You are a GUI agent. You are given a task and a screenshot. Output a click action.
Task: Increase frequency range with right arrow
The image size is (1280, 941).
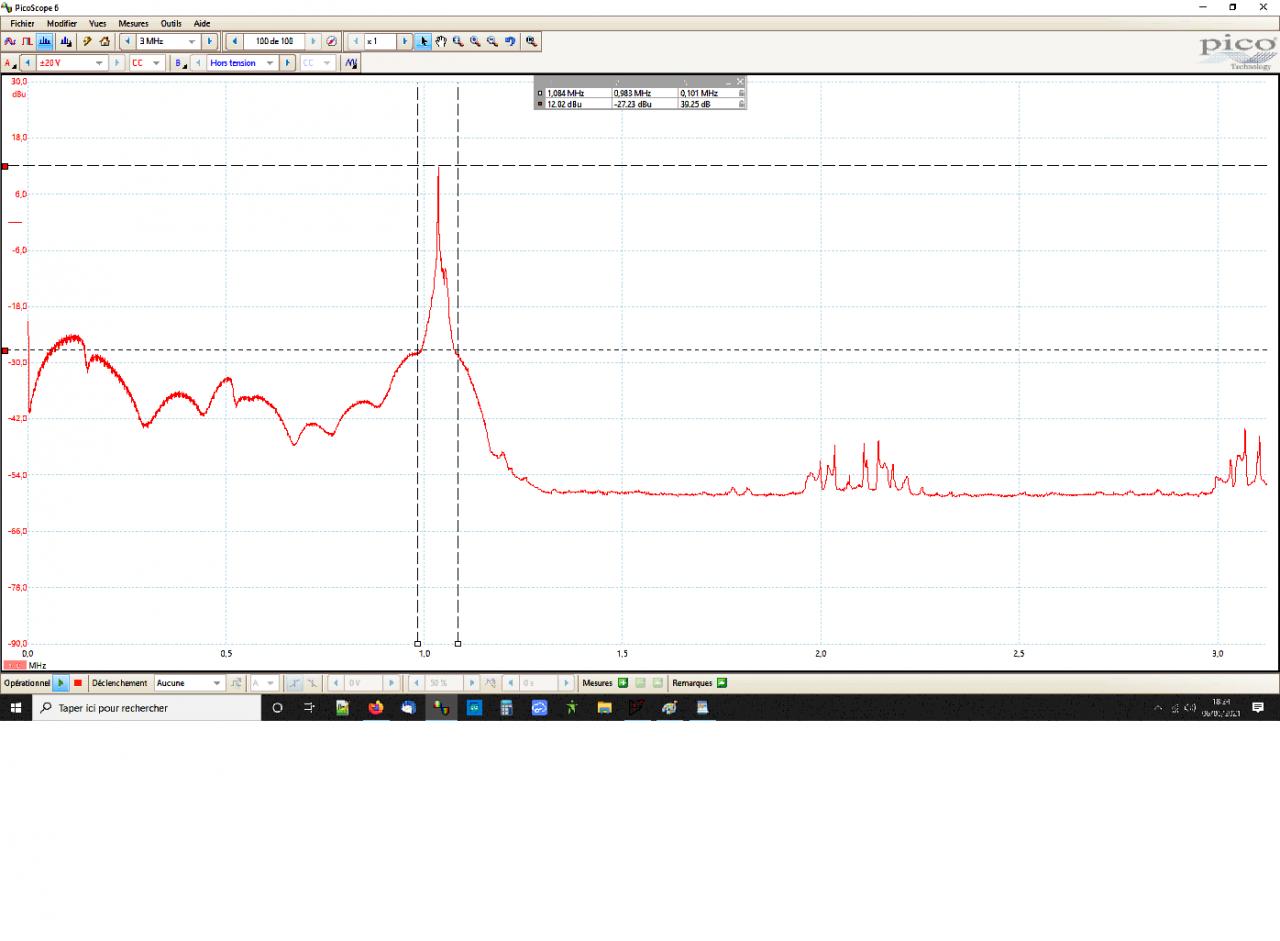(x=210, y=41)
